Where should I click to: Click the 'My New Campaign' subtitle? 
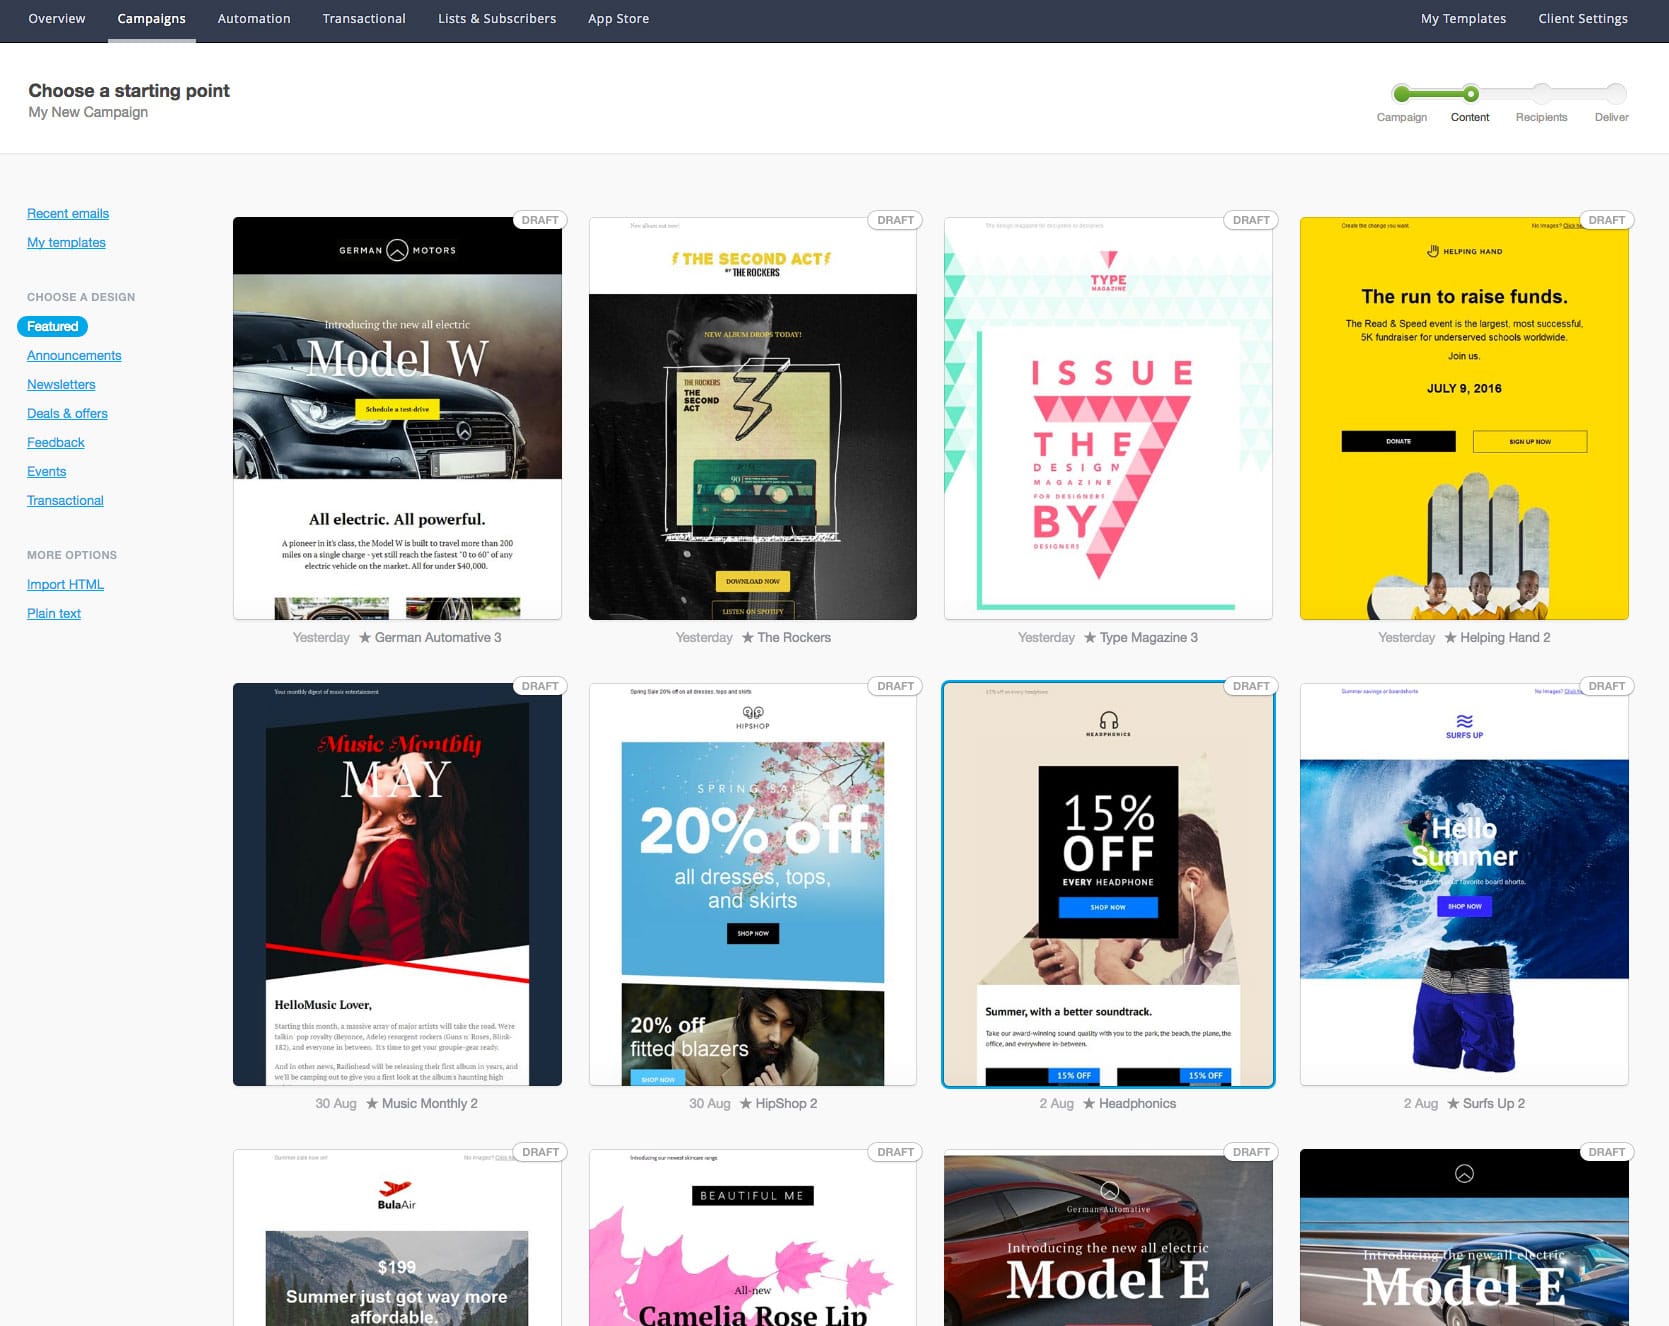tap(88, 112)
